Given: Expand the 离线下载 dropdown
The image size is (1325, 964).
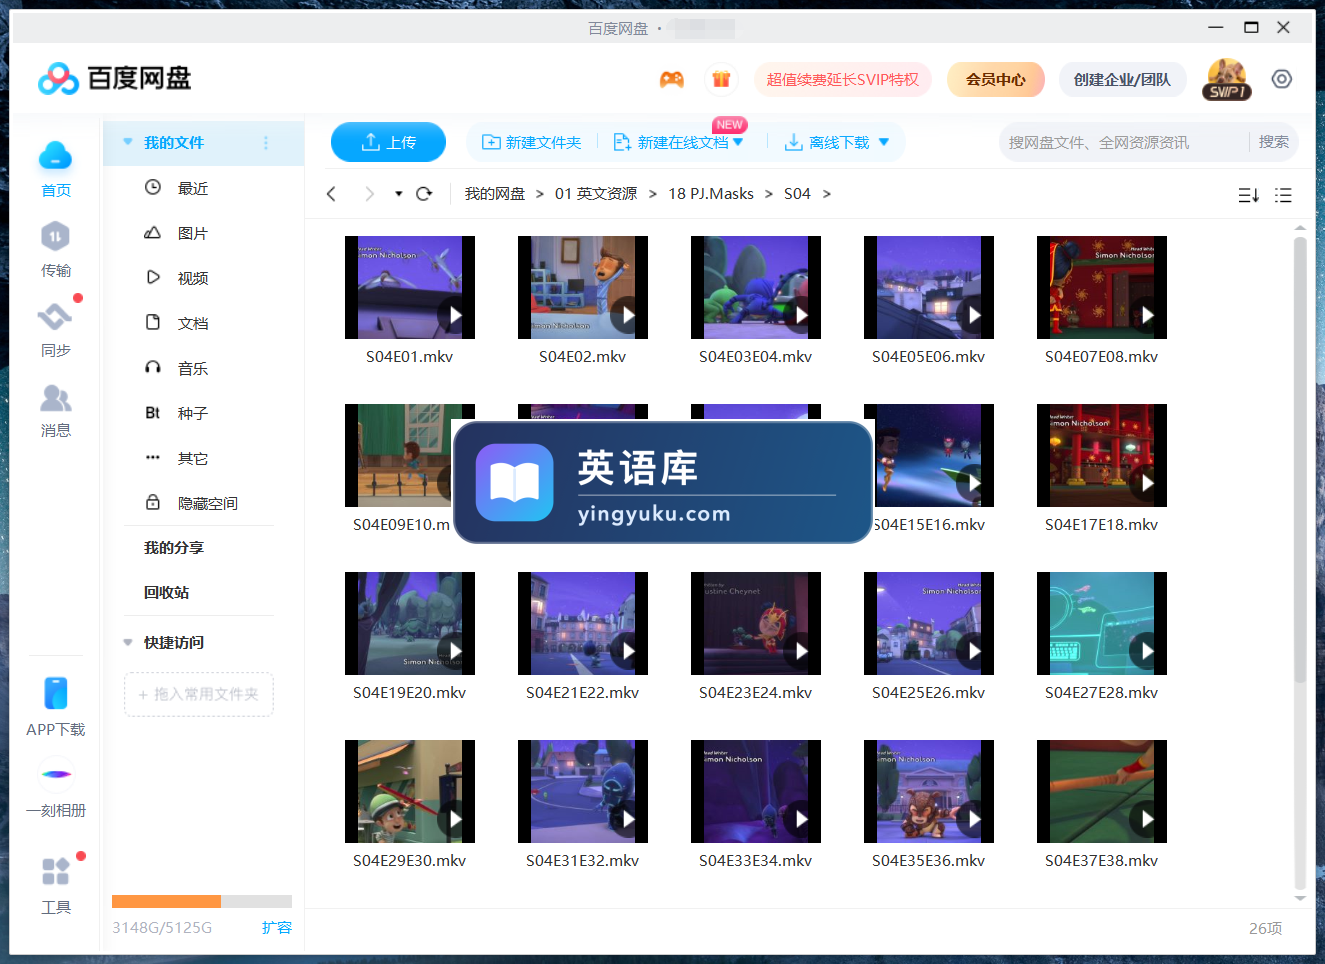Looking at the screenshot, I should click(x=884, y=142).
